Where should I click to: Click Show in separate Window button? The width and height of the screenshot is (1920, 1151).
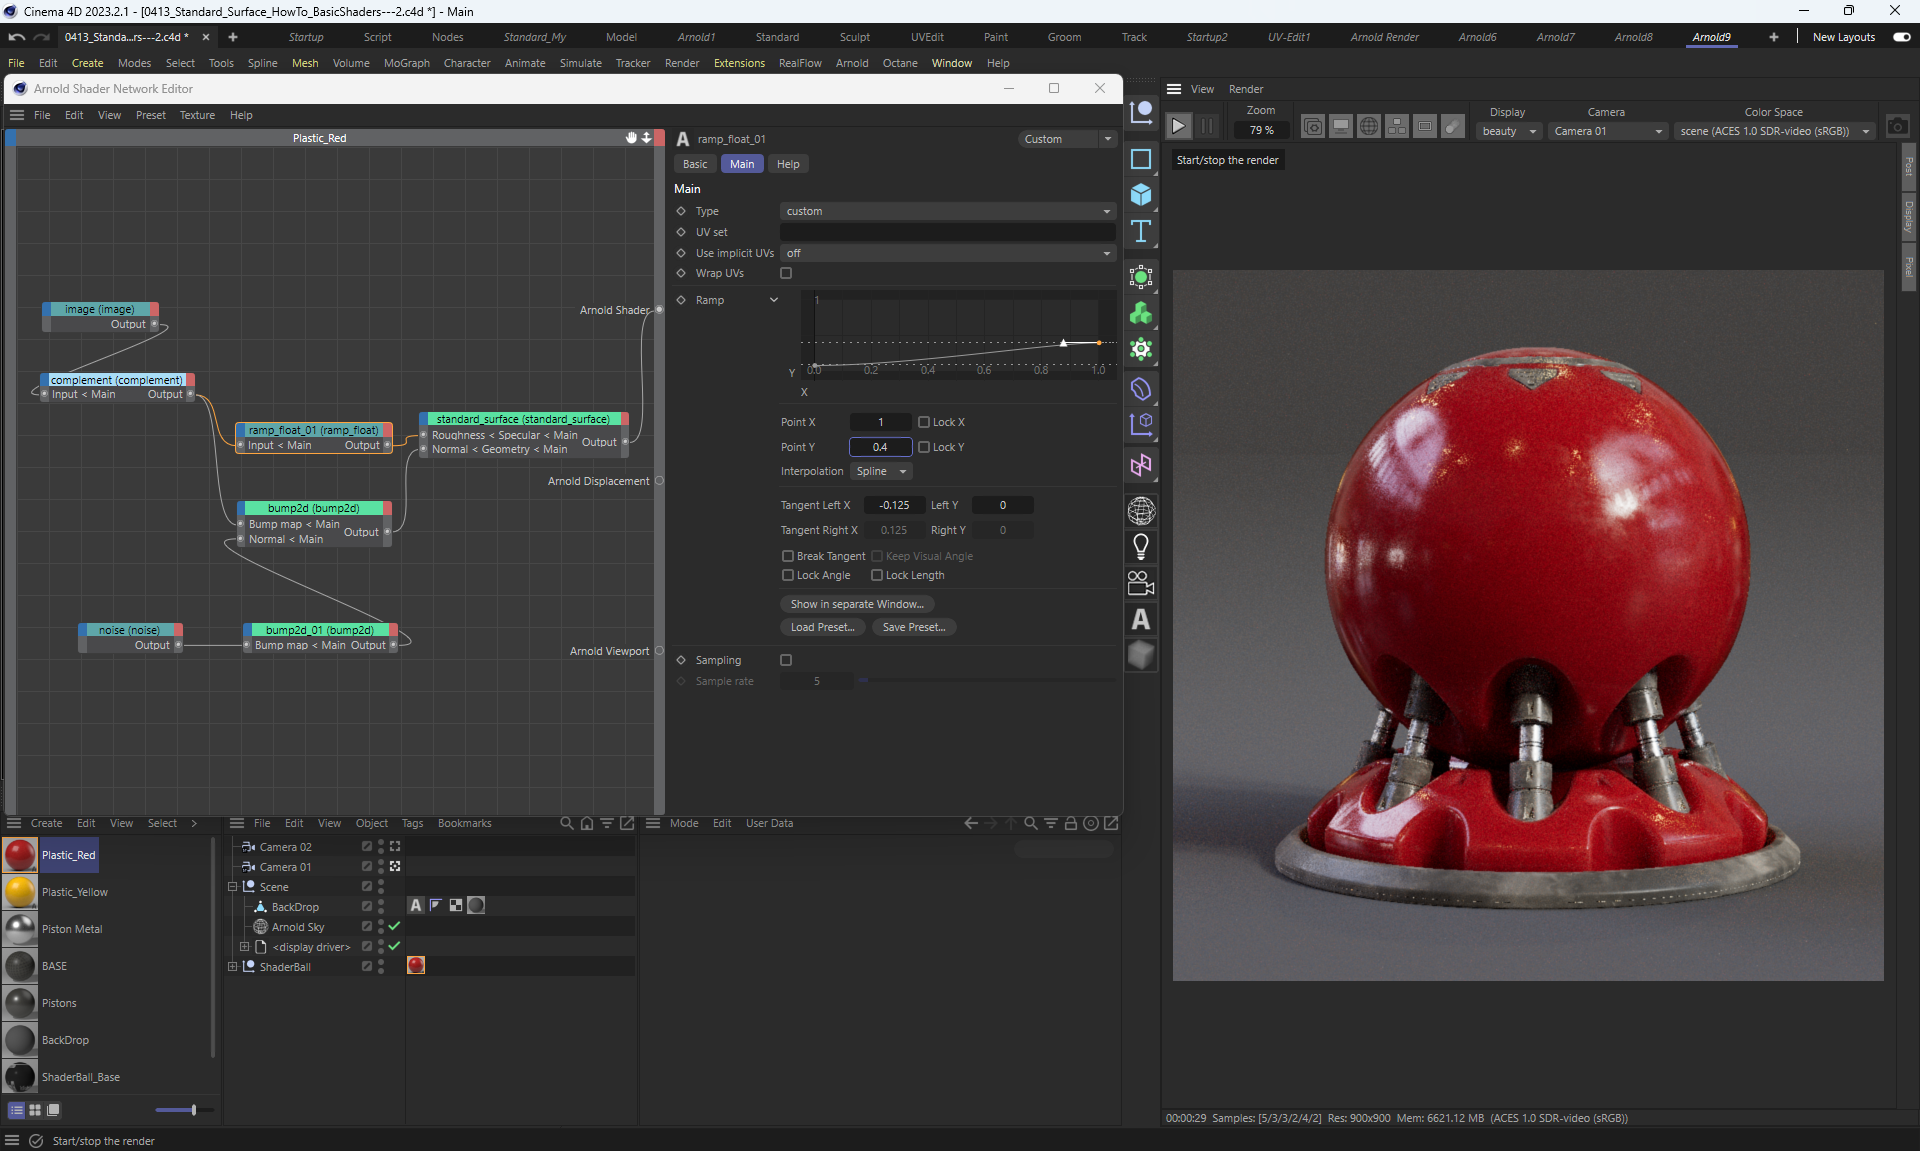pos(857,604)
